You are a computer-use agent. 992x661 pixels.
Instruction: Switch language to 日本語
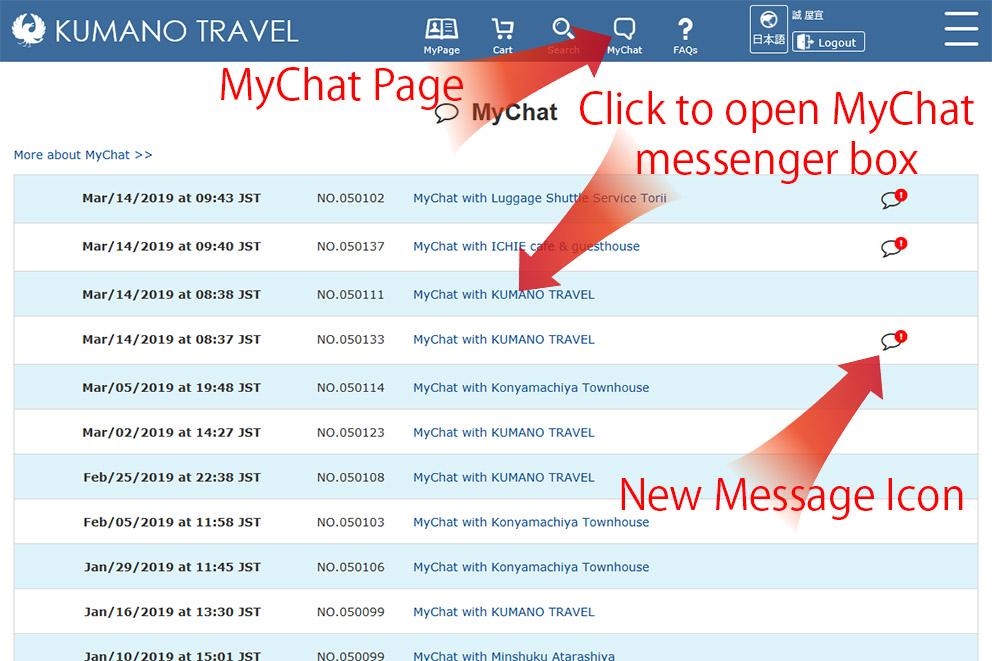[x=769, y=29]
